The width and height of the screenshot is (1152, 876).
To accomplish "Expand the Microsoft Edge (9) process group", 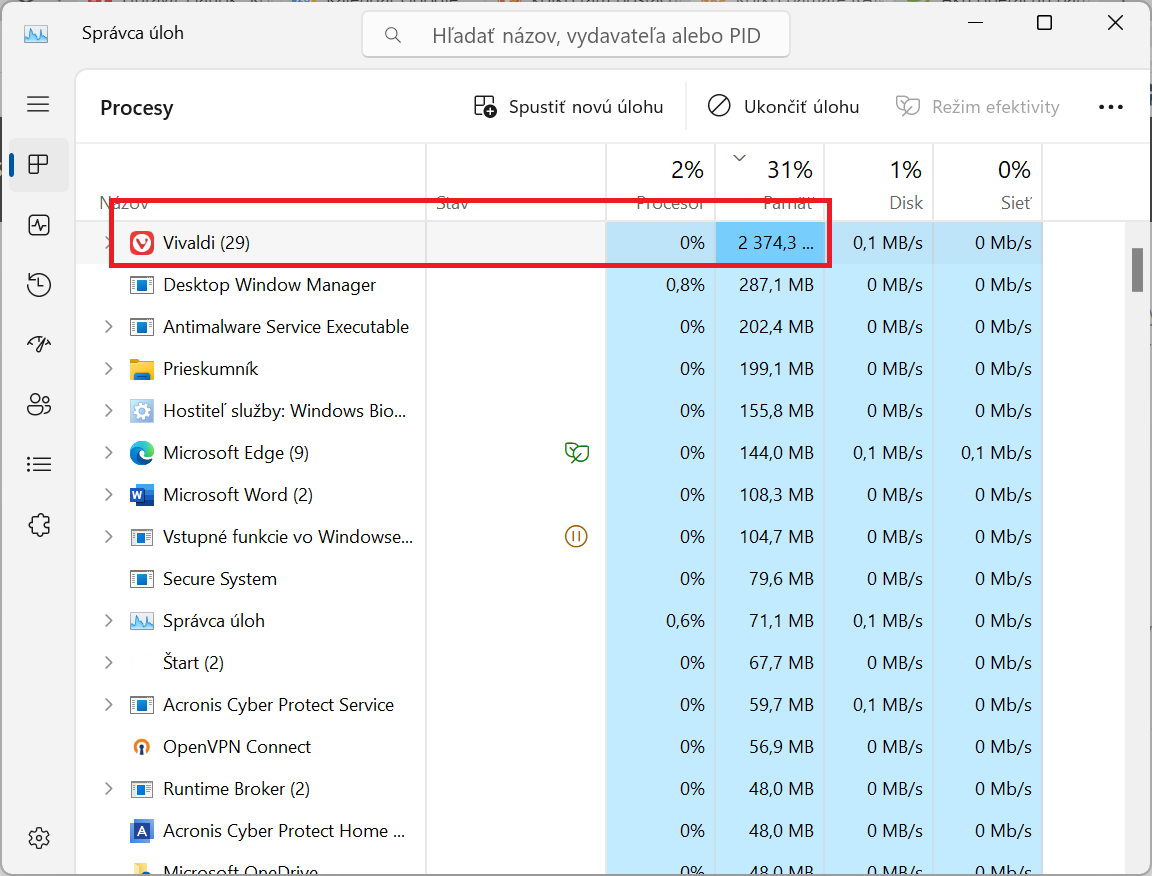I will (109, 453).
